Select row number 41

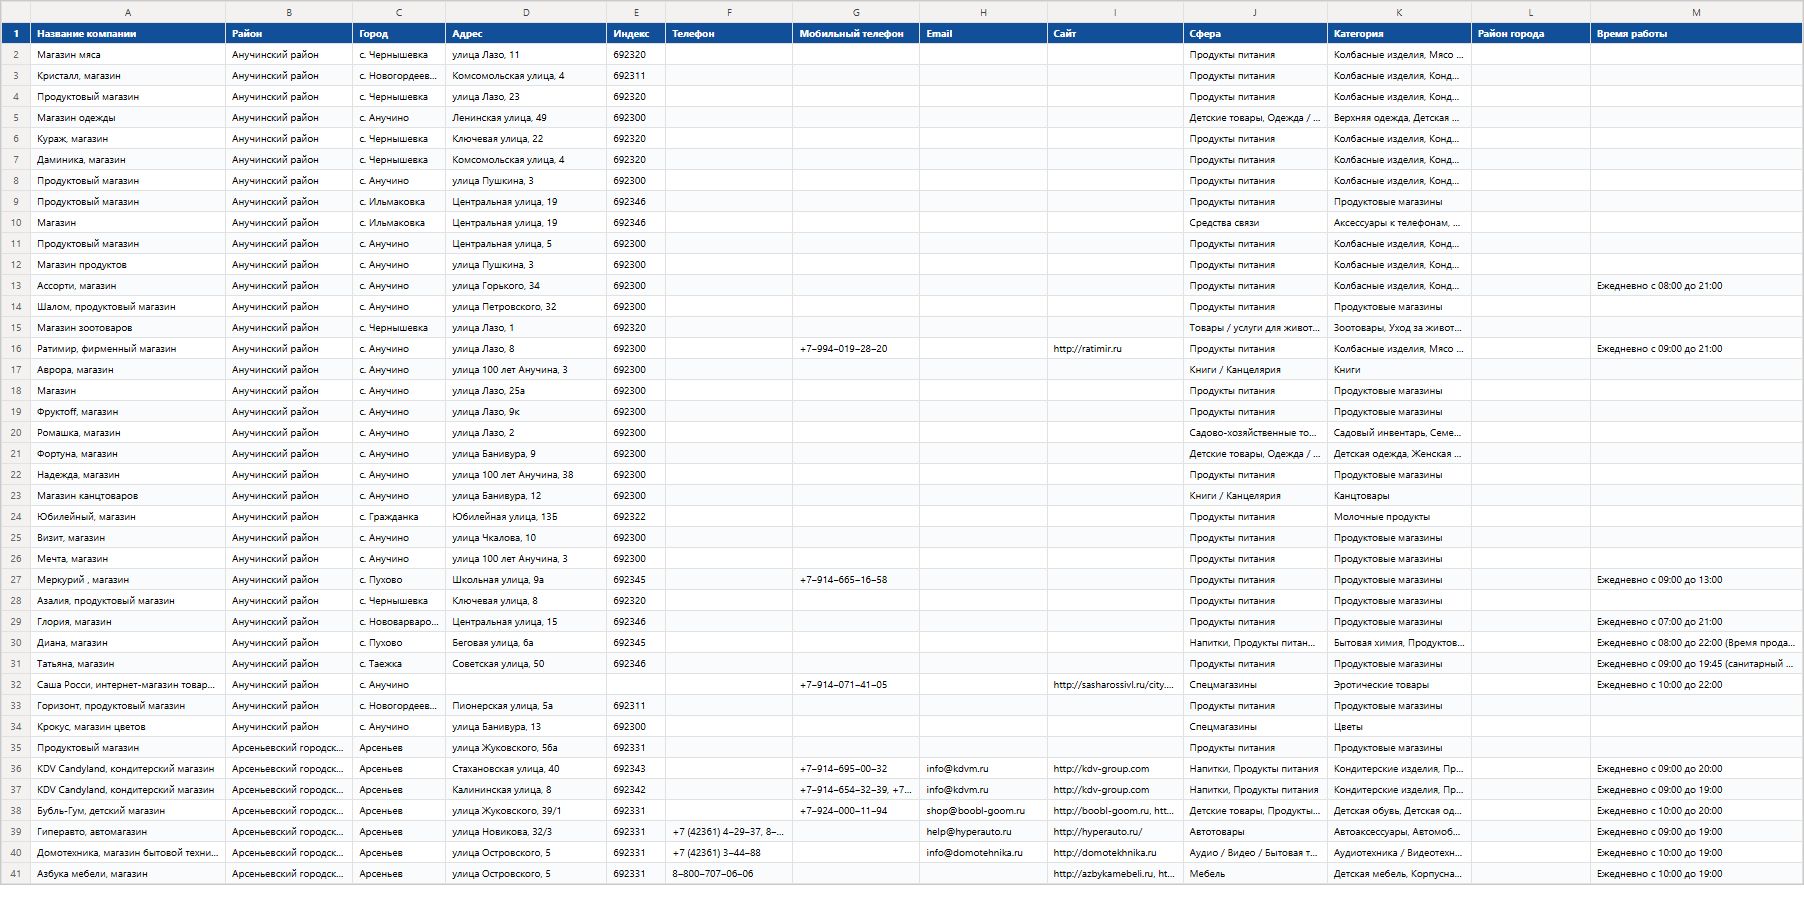click(15, 874)
